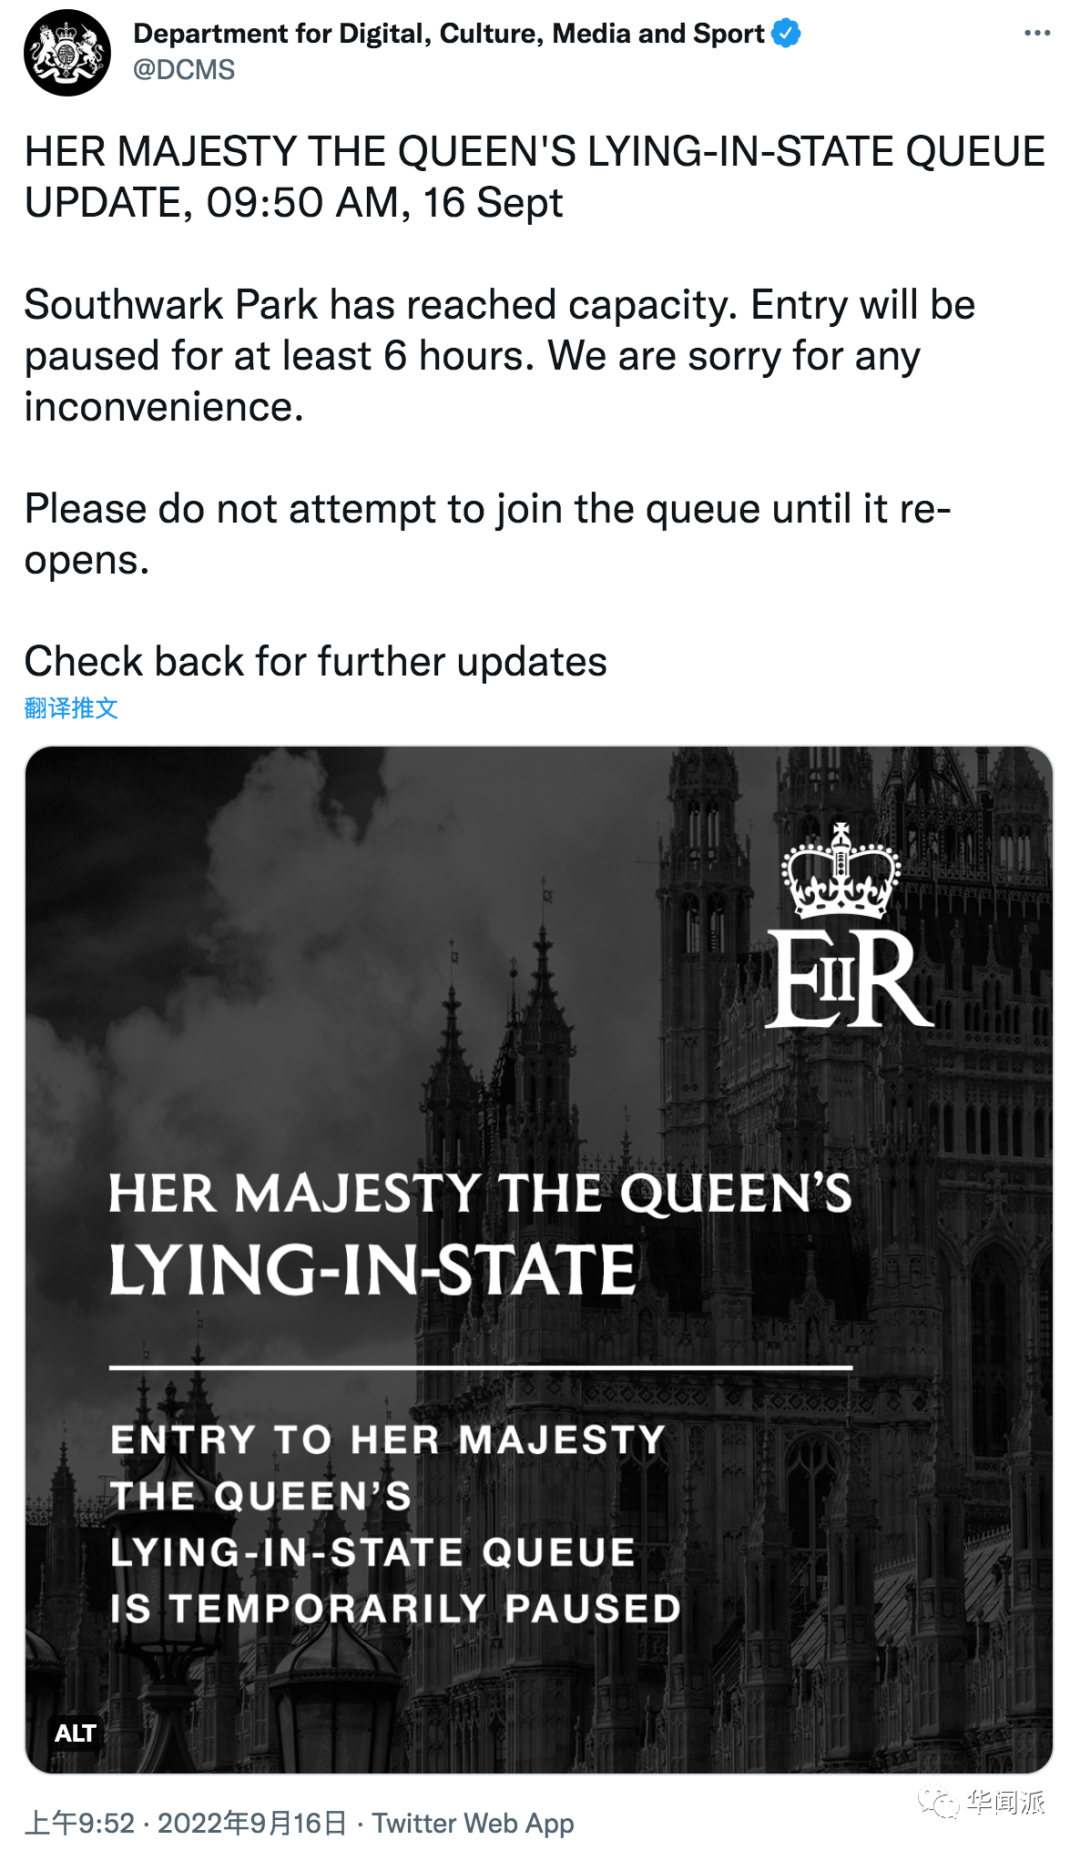
Task: Click the QUEUE UPDATE 09:50 AM heading text
Action: [534, 177]
